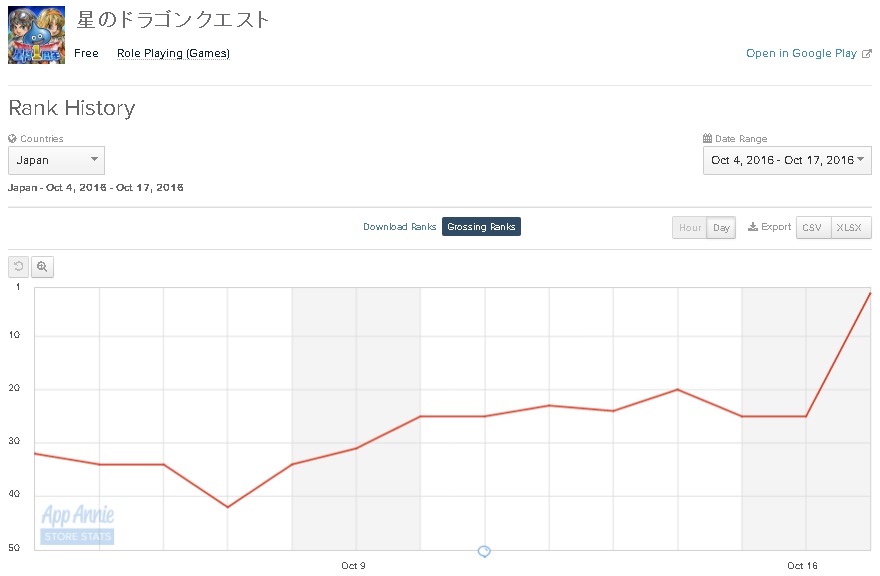Screen dimensions: 880x576
Task: Open the Japan countries dropdown
Action: (56, 160)
